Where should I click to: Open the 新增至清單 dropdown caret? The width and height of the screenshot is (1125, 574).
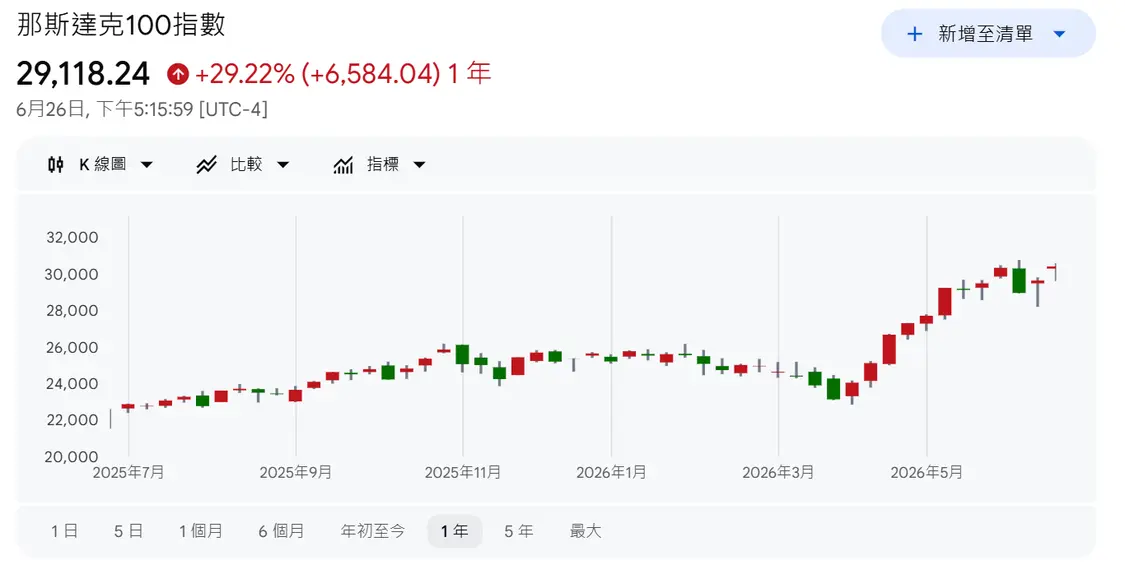[1060, 34]
